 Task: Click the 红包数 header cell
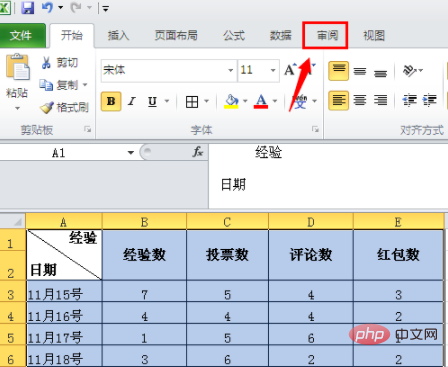click(398, 255)
